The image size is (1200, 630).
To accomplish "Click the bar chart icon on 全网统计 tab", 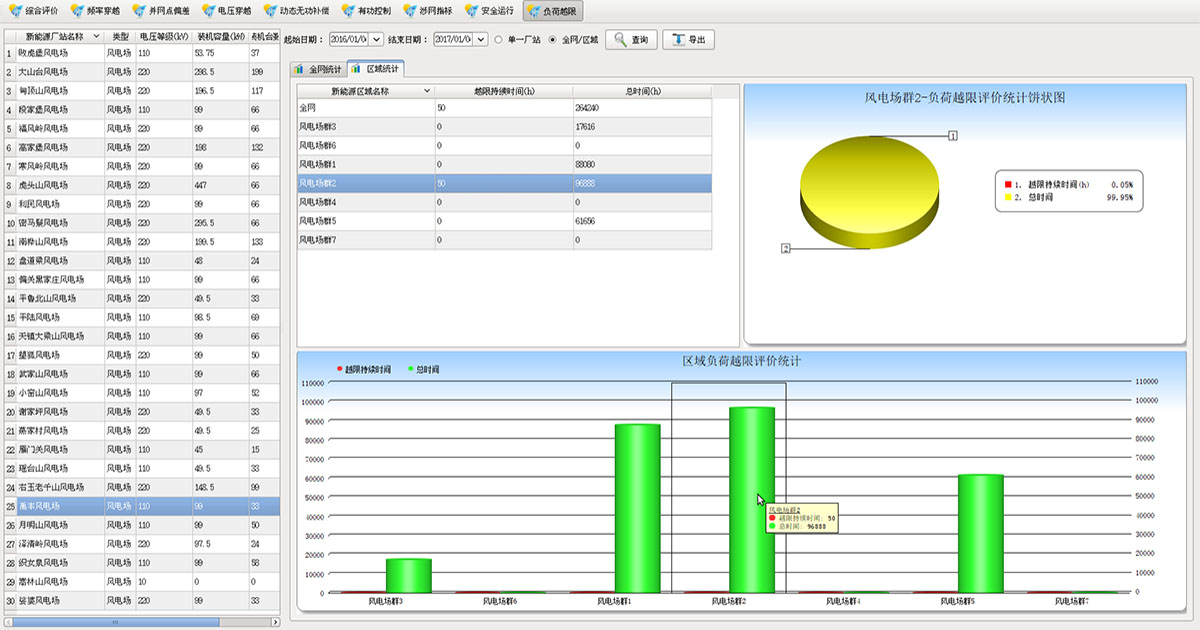I will (299, 70).
